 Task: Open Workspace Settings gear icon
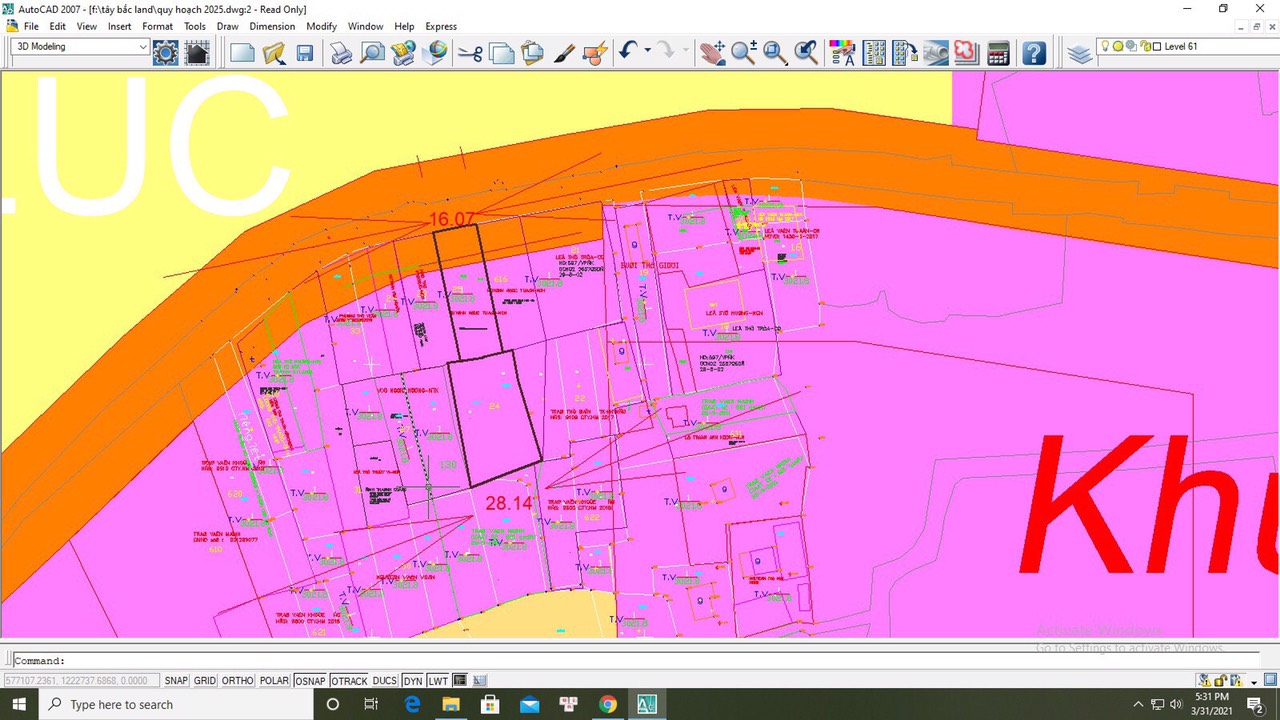[x=165, y=53]
